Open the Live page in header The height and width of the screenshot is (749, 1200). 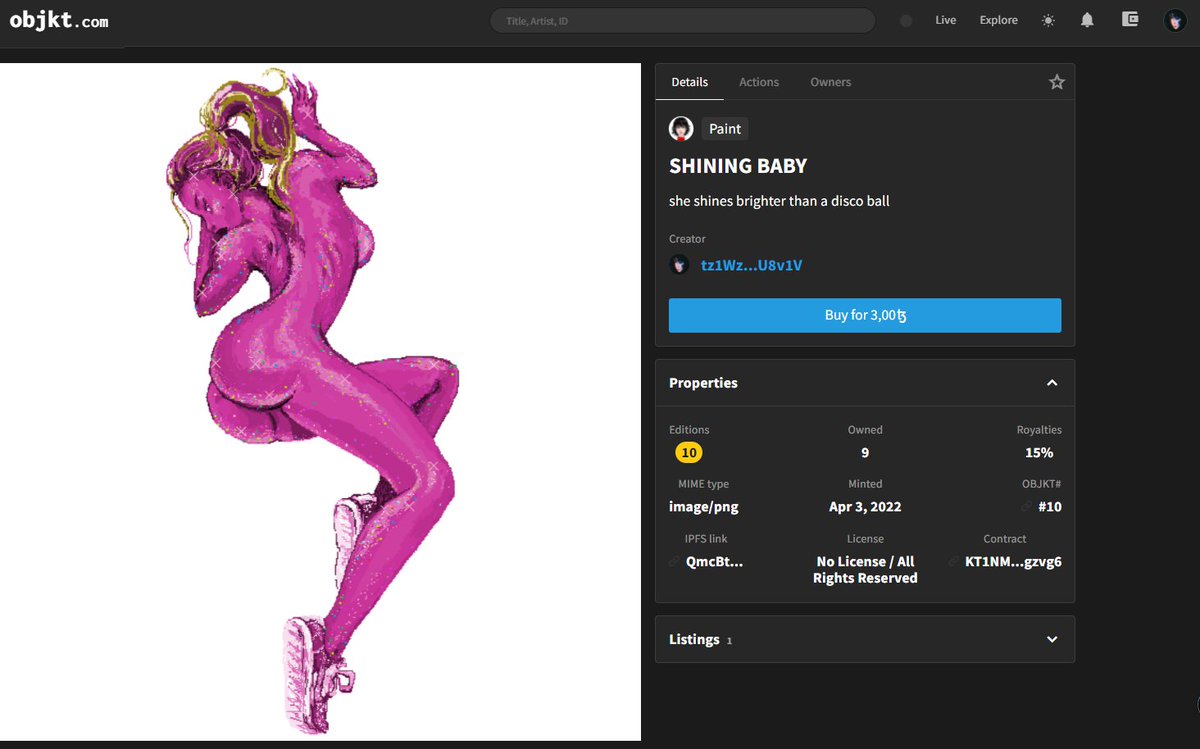pos(945,20)
